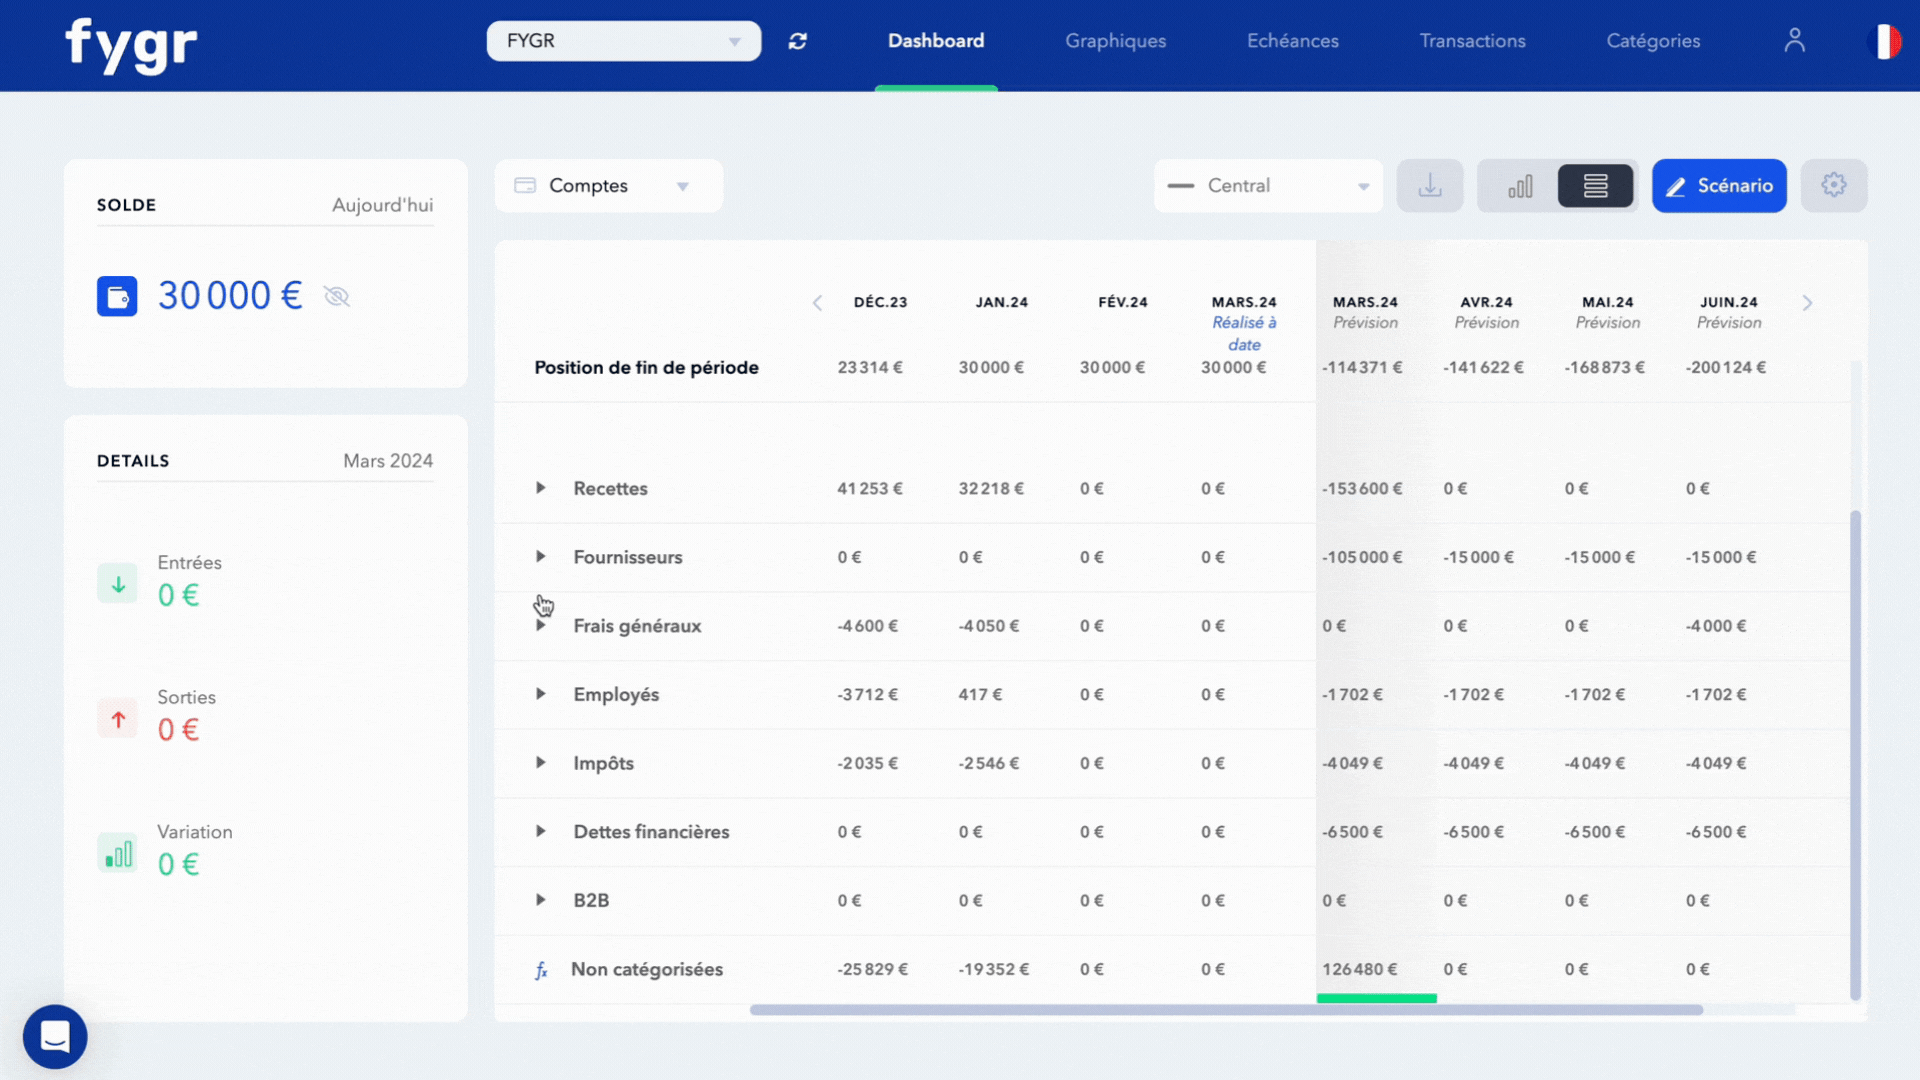Click the Recettes -153 600 € forecast cell
This screenshot has height=1080, width=1920.
click(x=1362, y=489)
